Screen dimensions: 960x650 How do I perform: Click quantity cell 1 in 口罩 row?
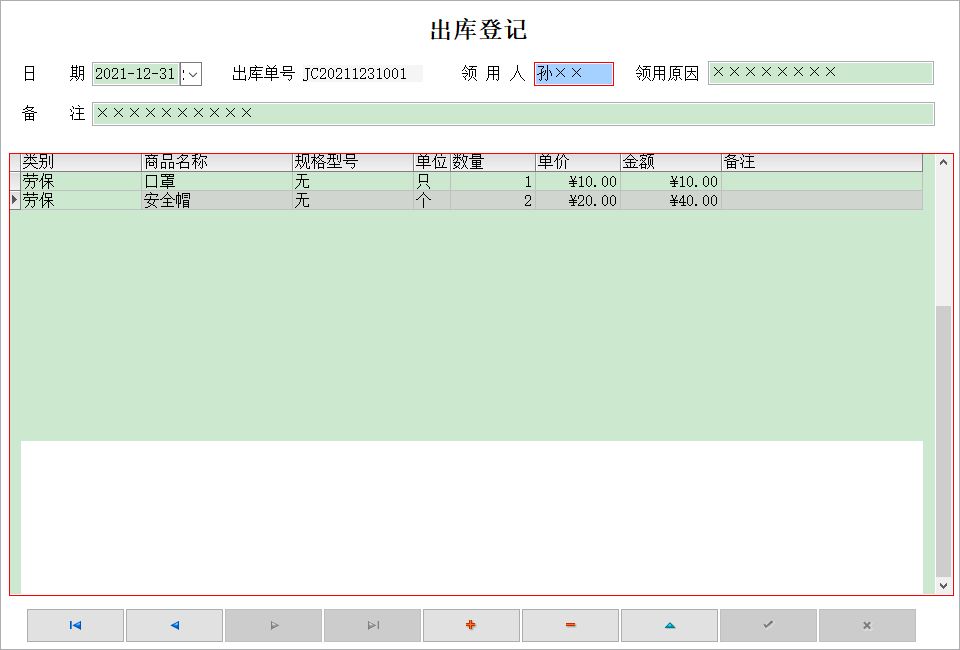pyautogui.click(x=493, y=182)
